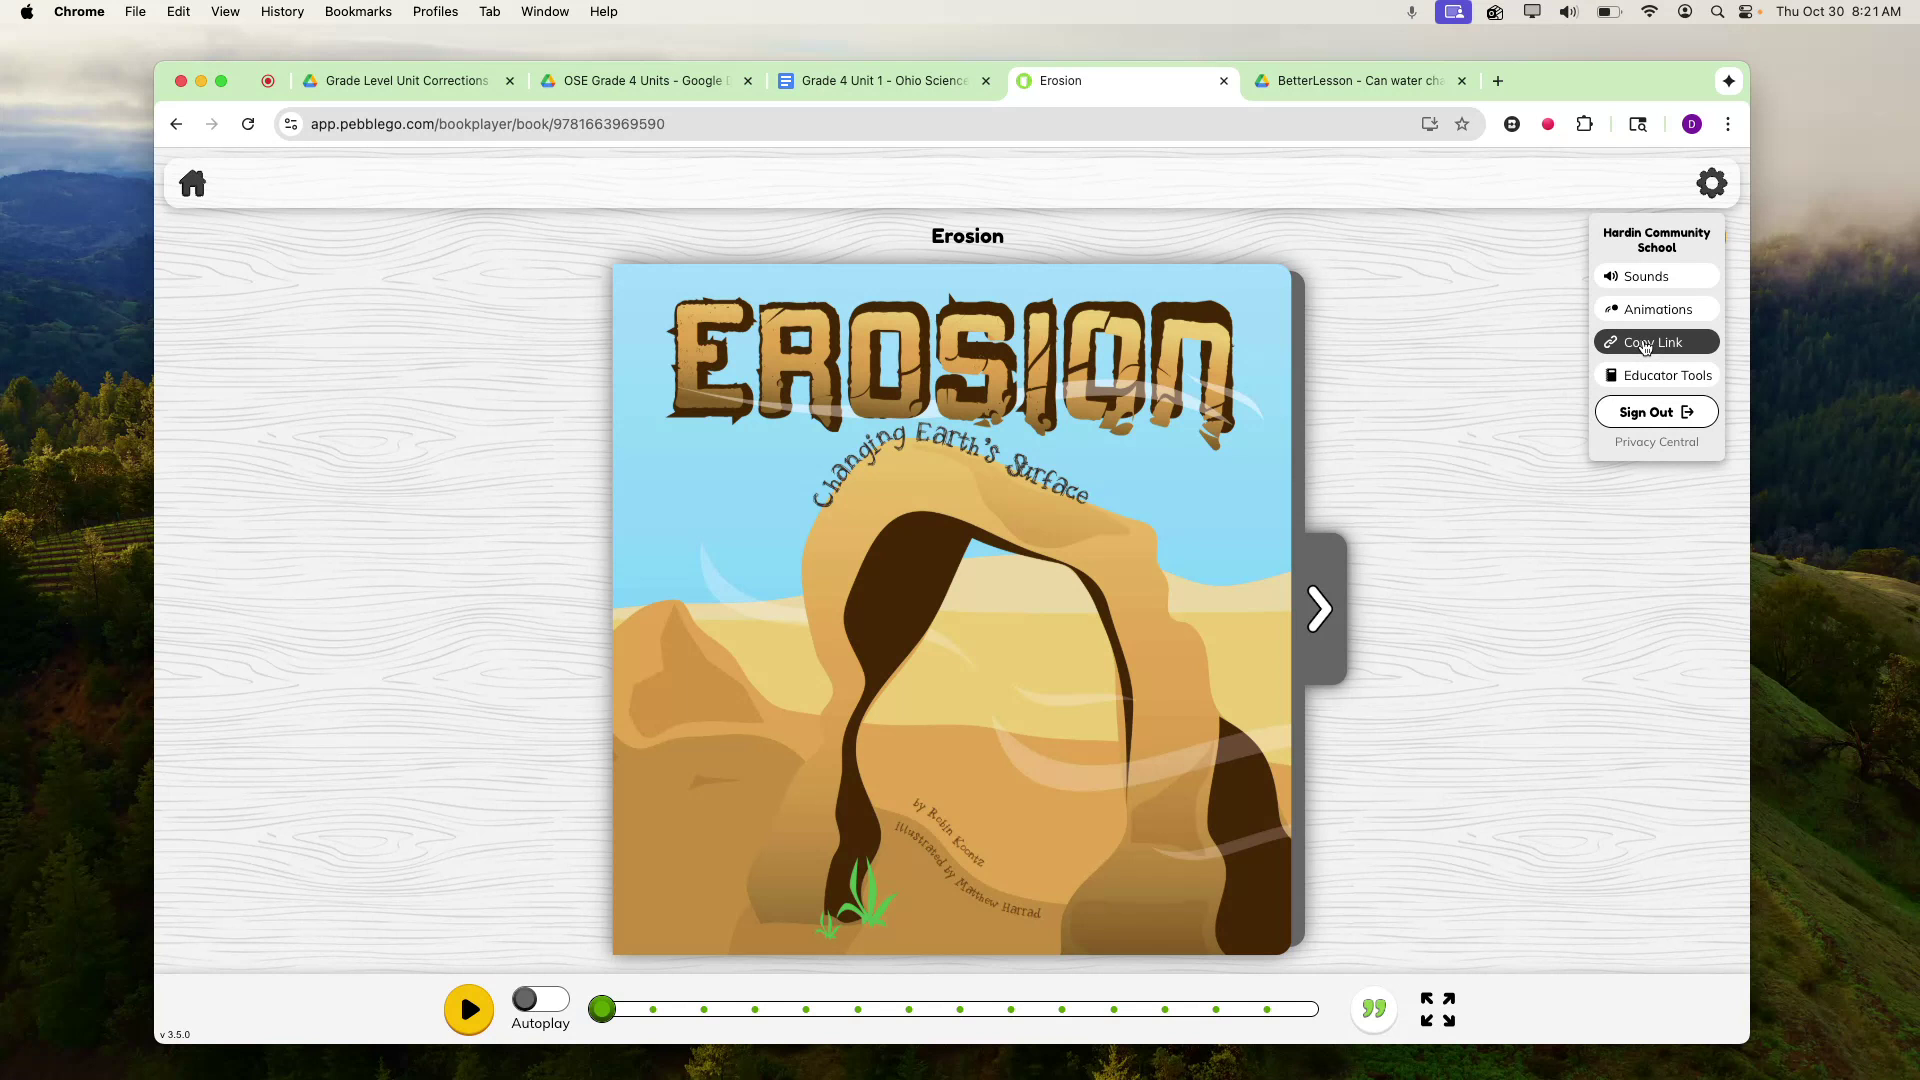Open the Apple menu
Viewport: 1920px width, 1080px height.
point(27,11)
